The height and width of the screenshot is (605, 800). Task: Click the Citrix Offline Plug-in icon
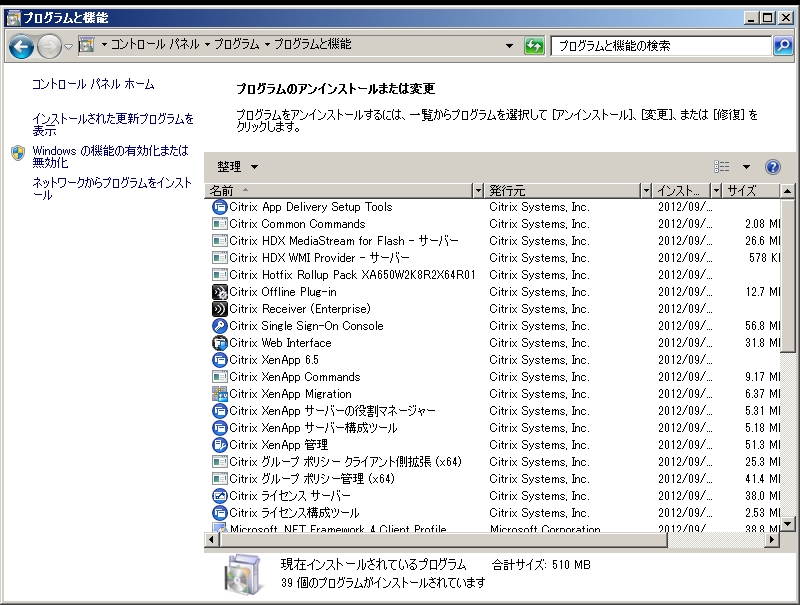pyautogui.click(x=220, y=292)
